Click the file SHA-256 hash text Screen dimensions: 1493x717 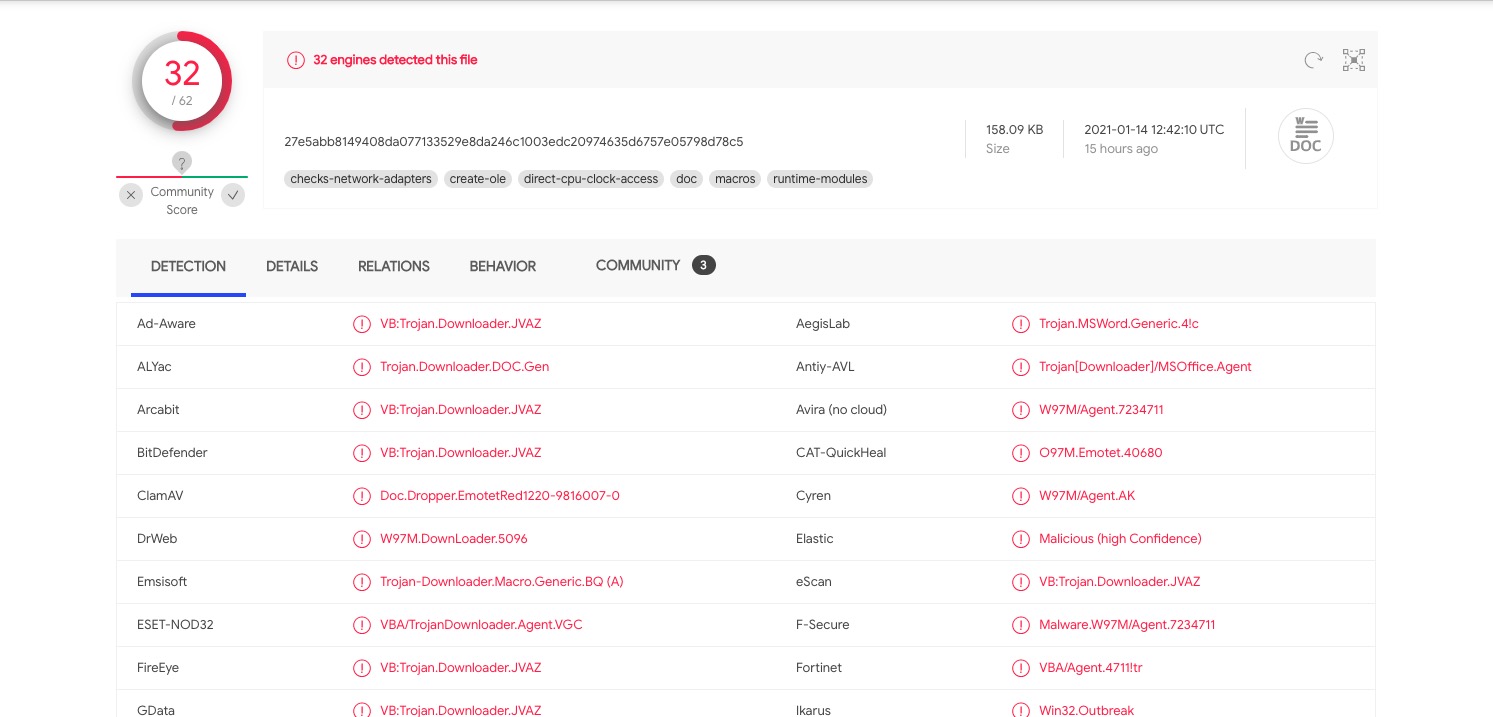point(514,142)
